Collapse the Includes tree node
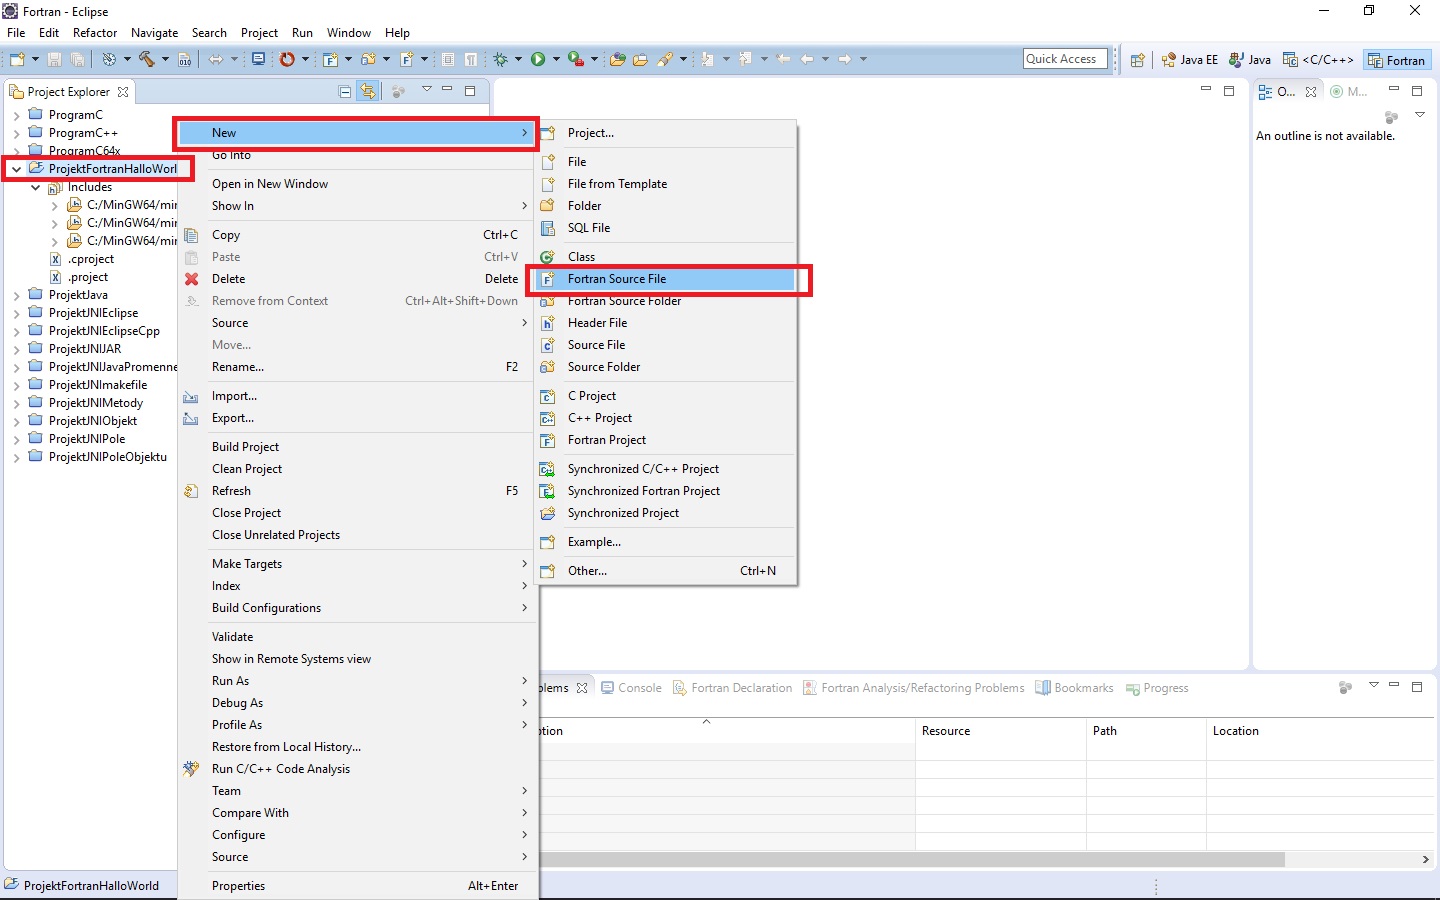The width and height of the screenshot is (1440, 900). (36, 188)
